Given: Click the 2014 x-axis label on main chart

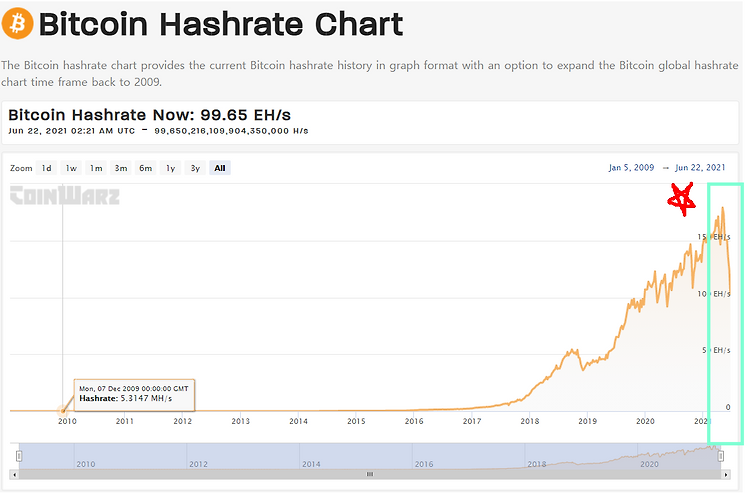Looking at the screenshot, I should click(298, 421).
